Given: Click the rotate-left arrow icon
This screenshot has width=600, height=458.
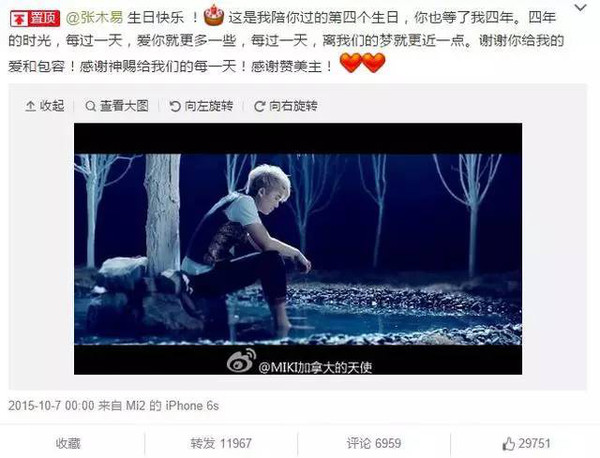Looking at the screenshot, I should pos(175,106).
